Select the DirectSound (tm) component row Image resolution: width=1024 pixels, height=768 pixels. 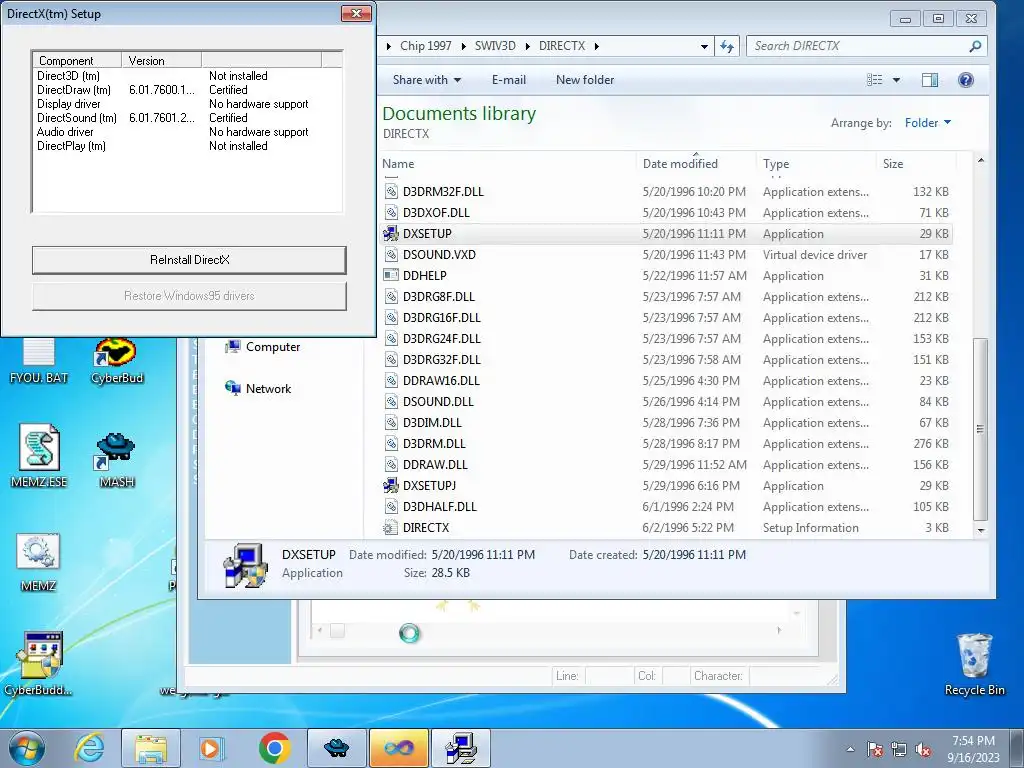click(187, 118)
